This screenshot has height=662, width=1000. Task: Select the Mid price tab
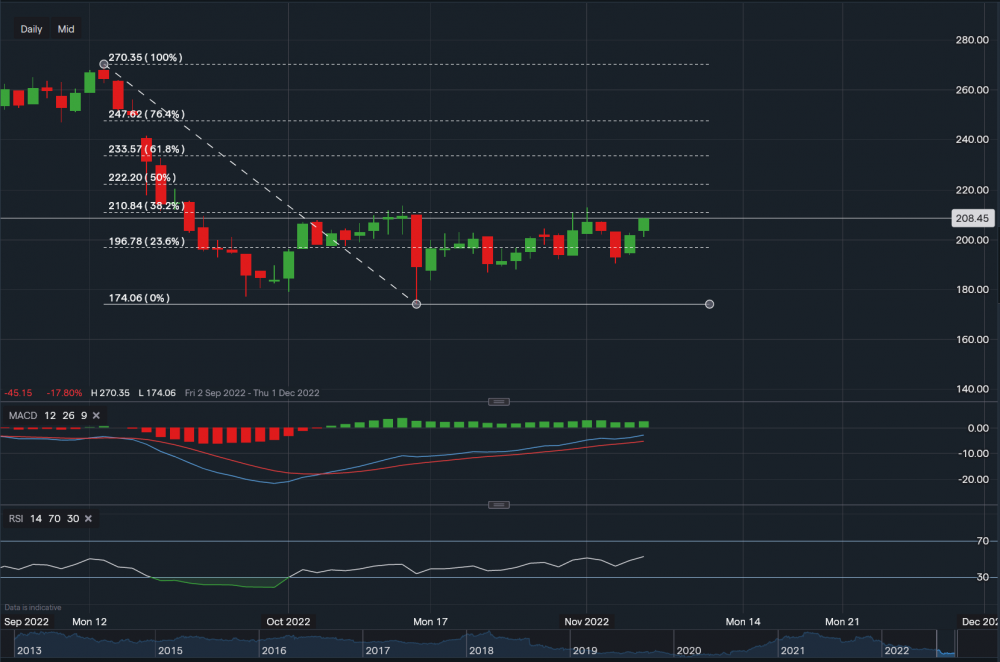(x=65, y=29)
